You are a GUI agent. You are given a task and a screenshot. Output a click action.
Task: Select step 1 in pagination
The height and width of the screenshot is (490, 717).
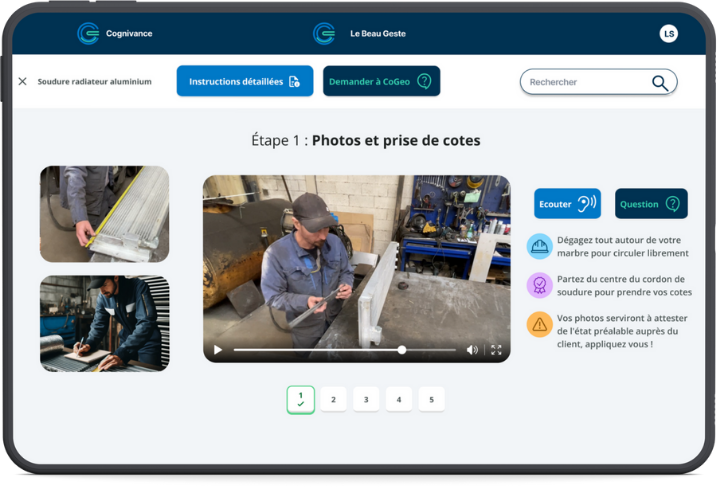[x=300, y=399]
